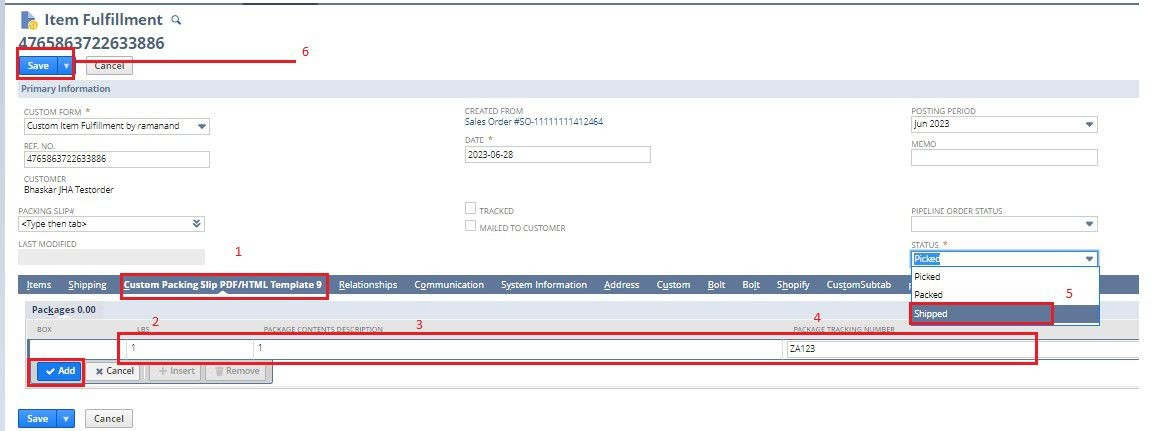Viewport: 1152px width, 431px height.
Task: Click the top Cancel button
Action: (109, 65)
